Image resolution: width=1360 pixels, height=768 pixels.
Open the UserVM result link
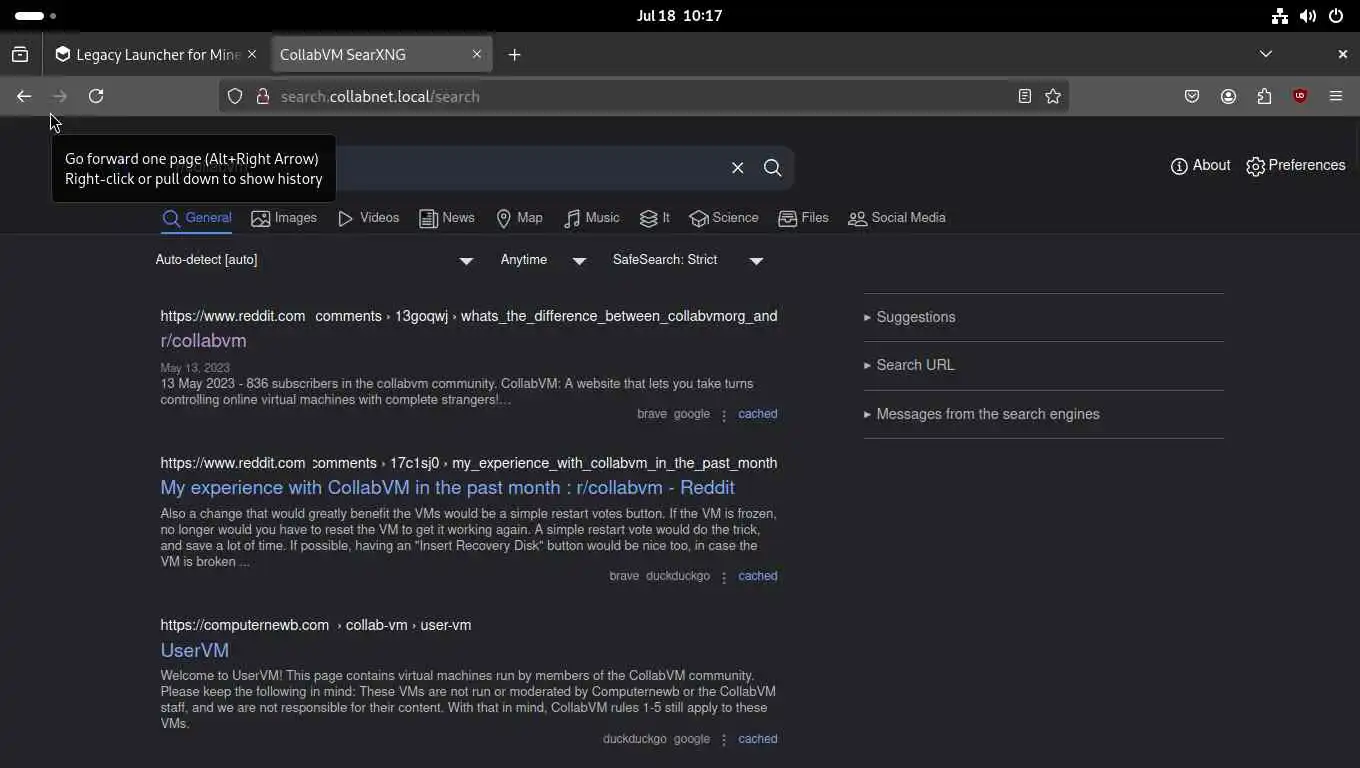[x=194, y=650]
